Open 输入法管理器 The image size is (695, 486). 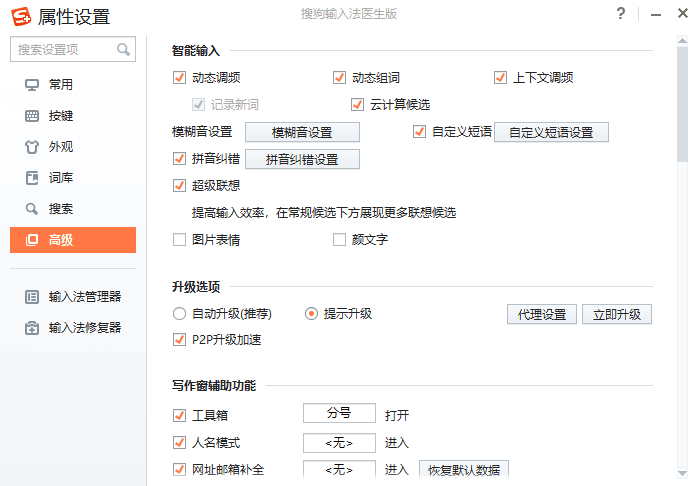click(x=73, y=297)
